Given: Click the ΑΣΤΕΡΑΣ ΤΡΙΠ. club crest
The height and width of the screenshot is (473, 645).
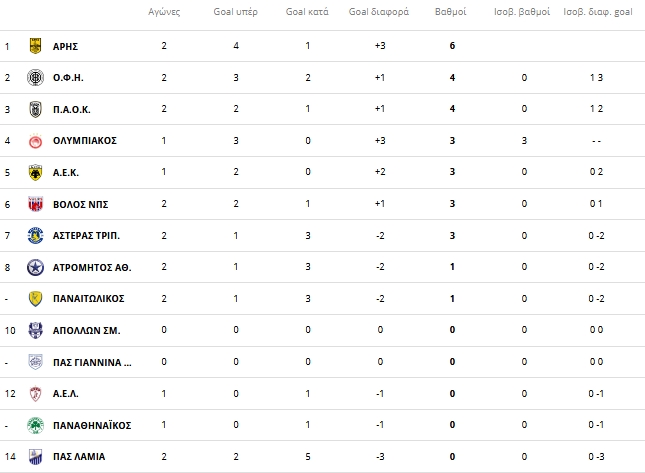Looking at the screenshot, I should (x=35, y=236).
